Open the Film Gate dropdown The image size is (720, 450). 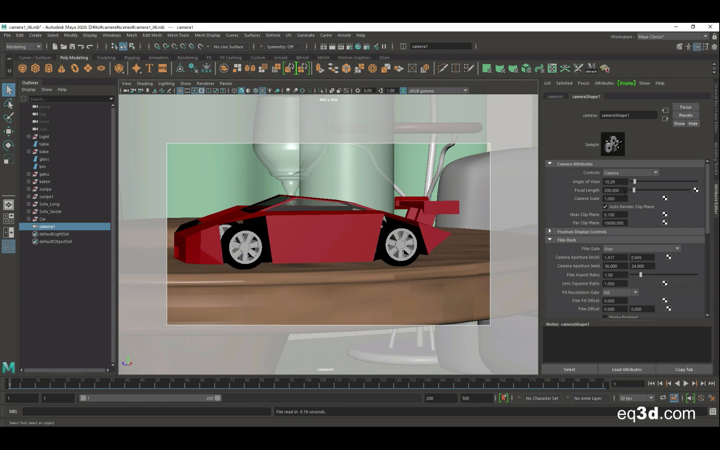click(x=640, y=248)
